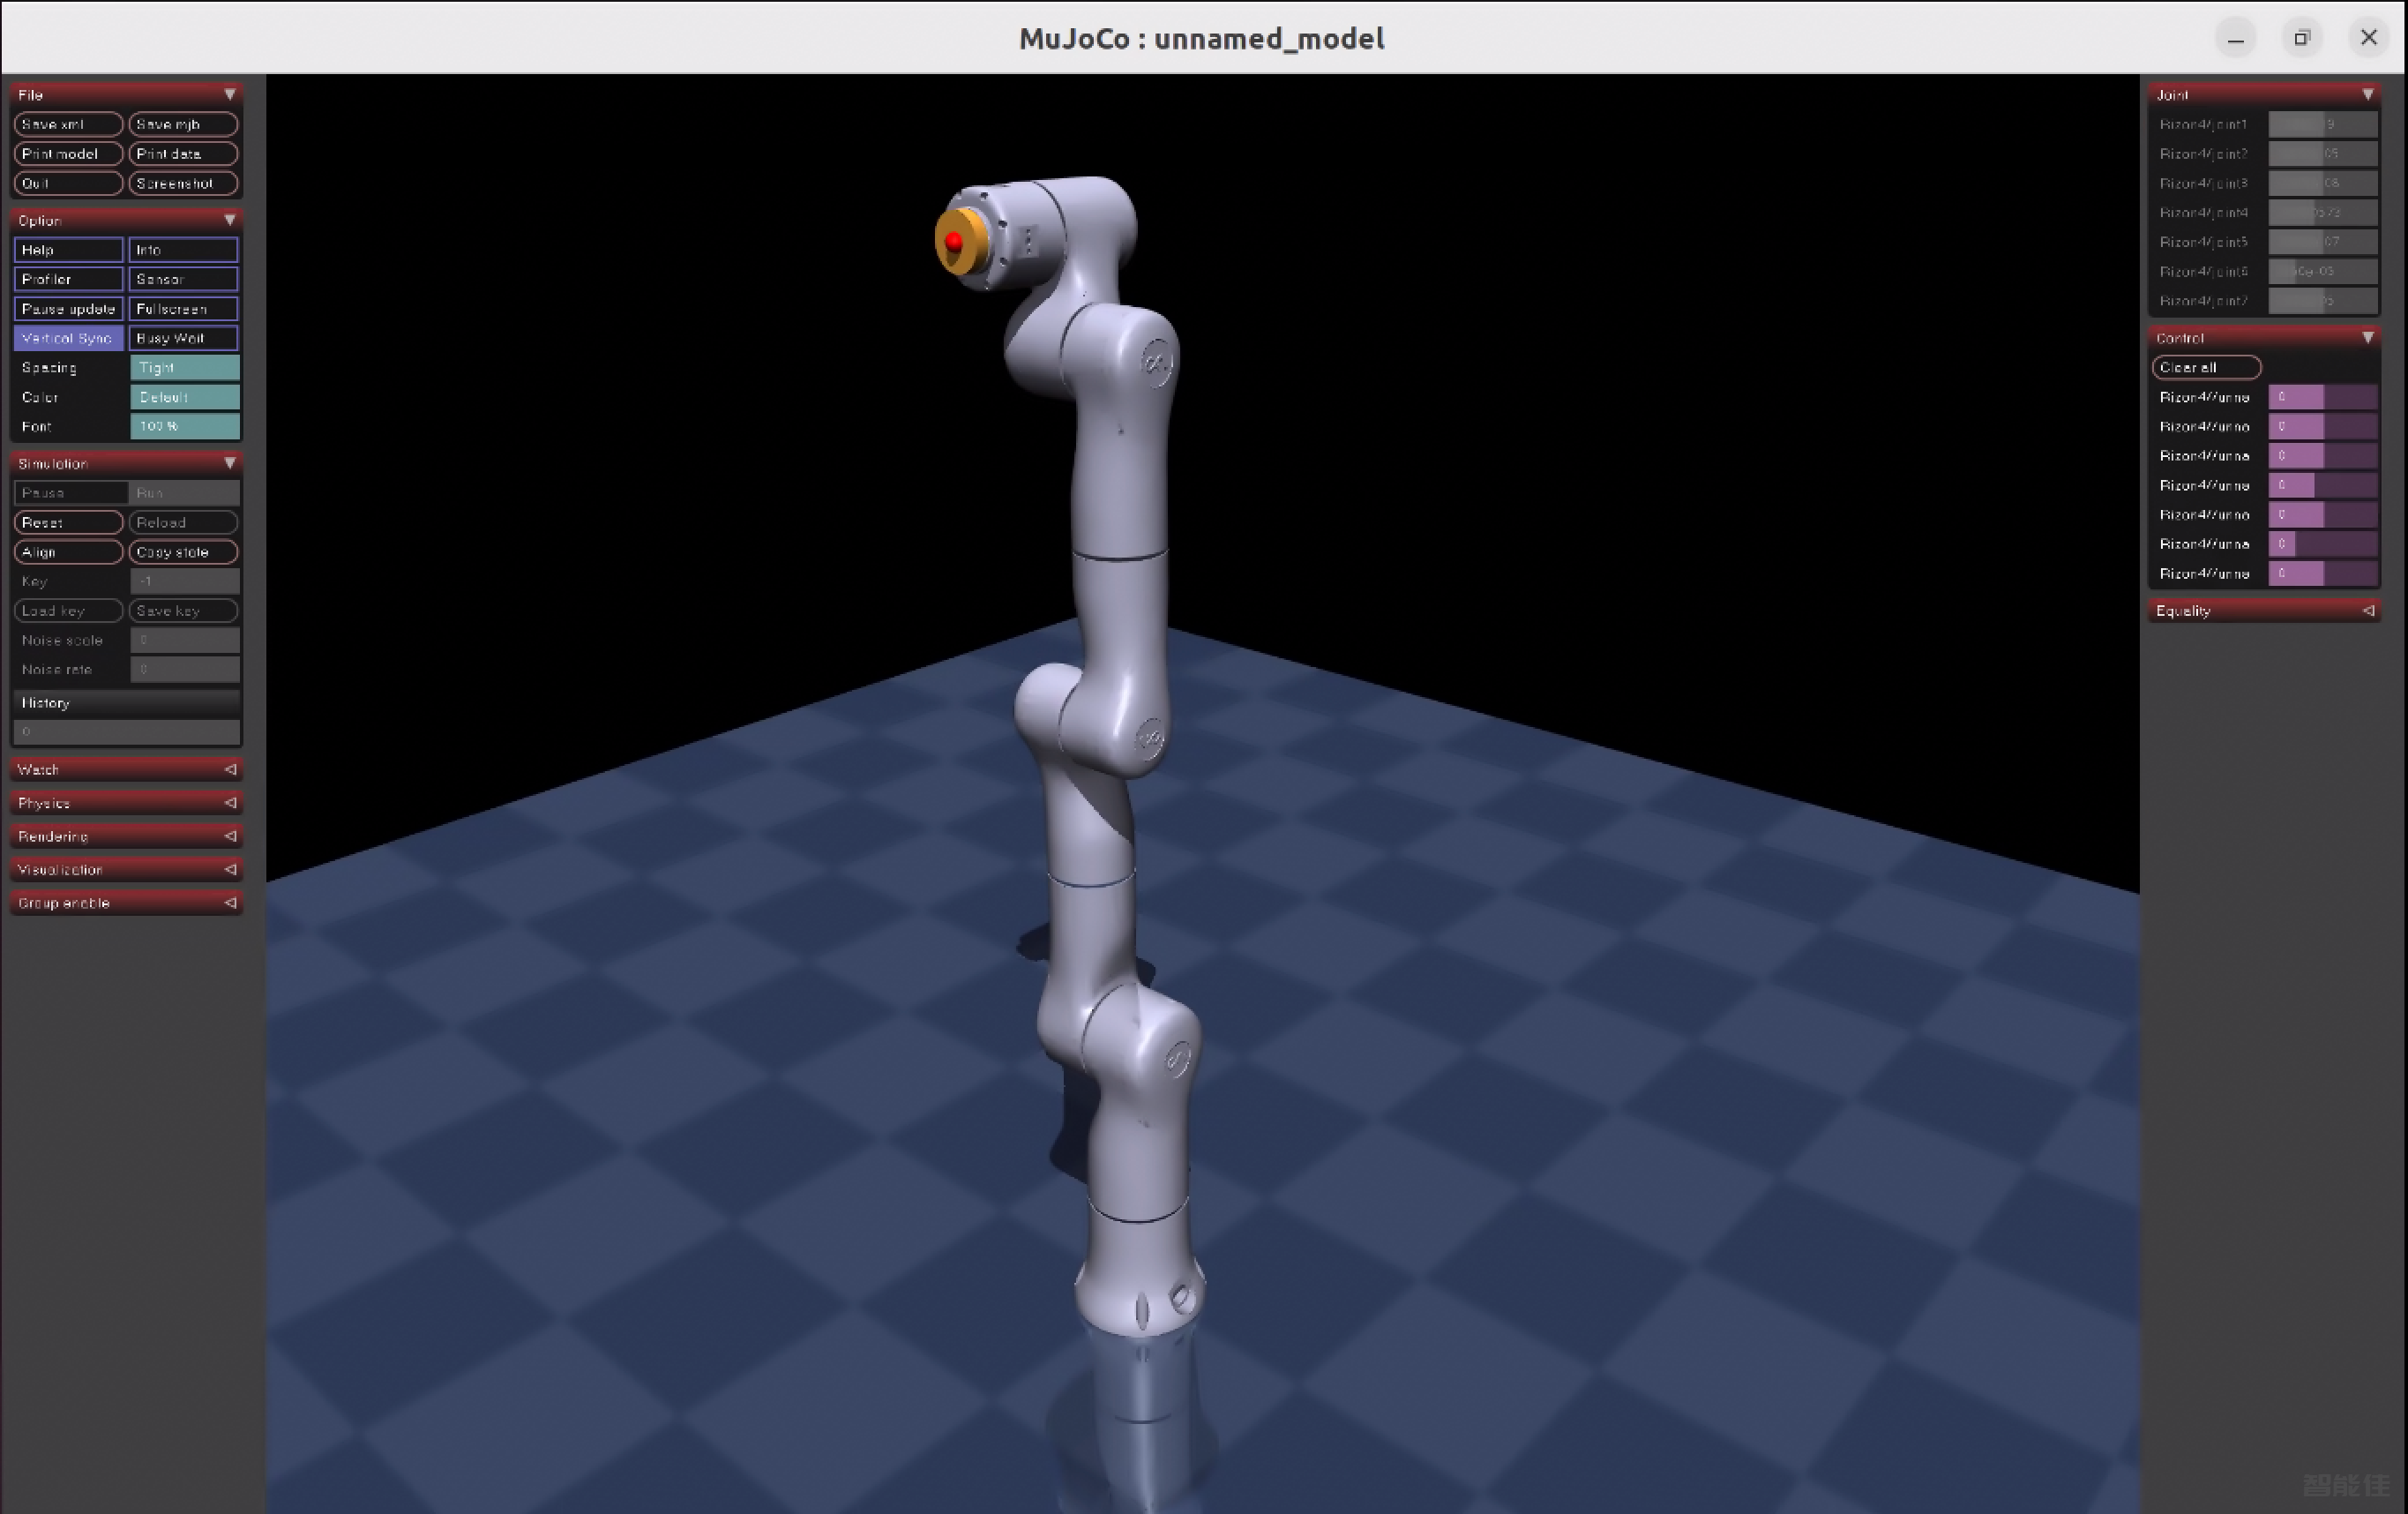
Task: Click the Copy state button
Action: [184, 552]
